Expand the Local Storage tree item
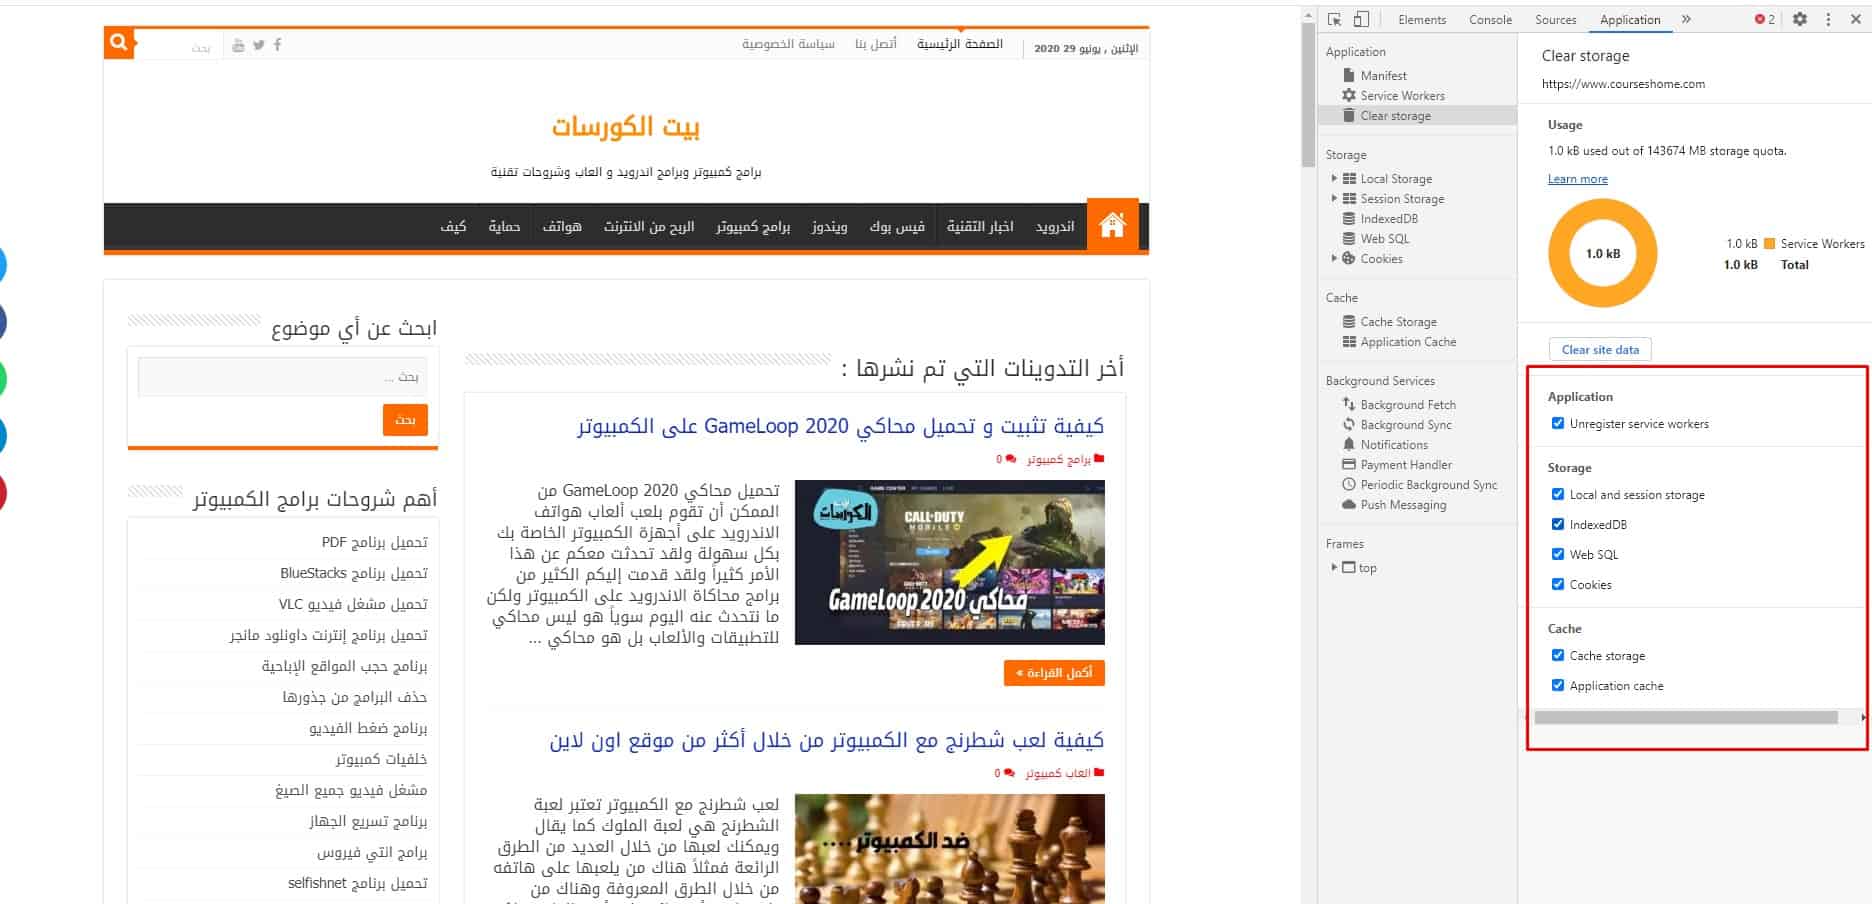 (1334, 179)
